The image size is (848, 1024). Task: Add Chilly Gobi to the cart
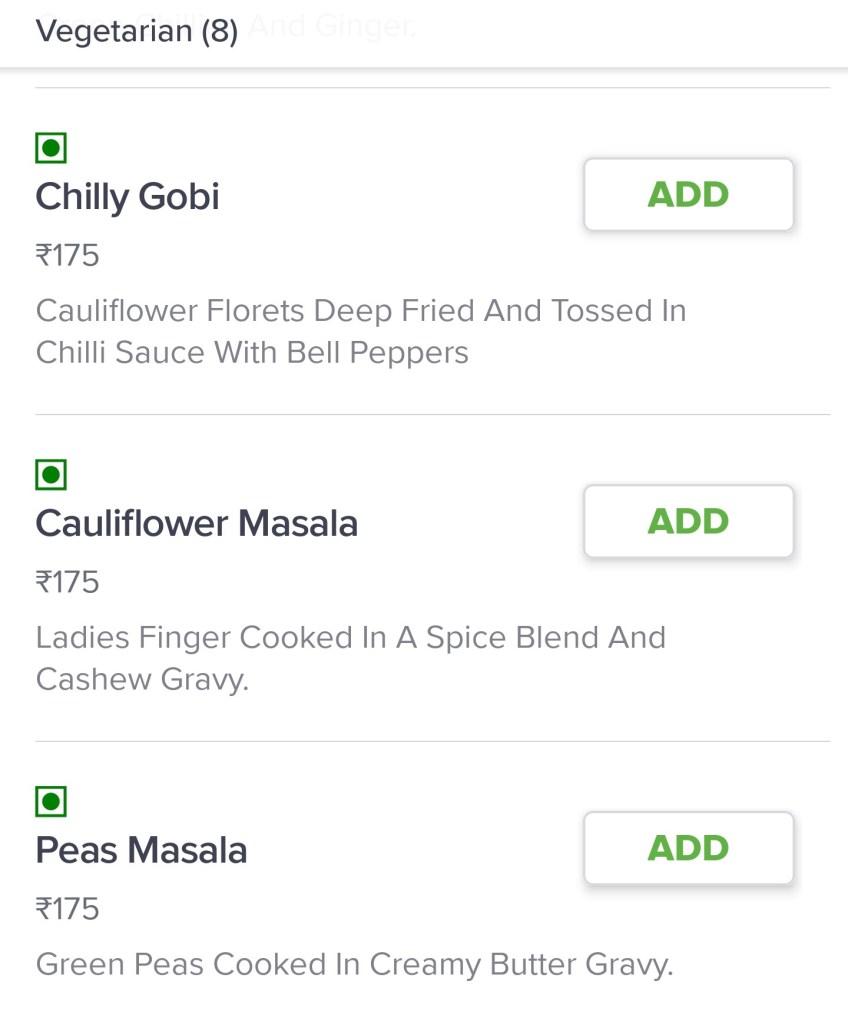pyautogui.click(x=688, y=195)
